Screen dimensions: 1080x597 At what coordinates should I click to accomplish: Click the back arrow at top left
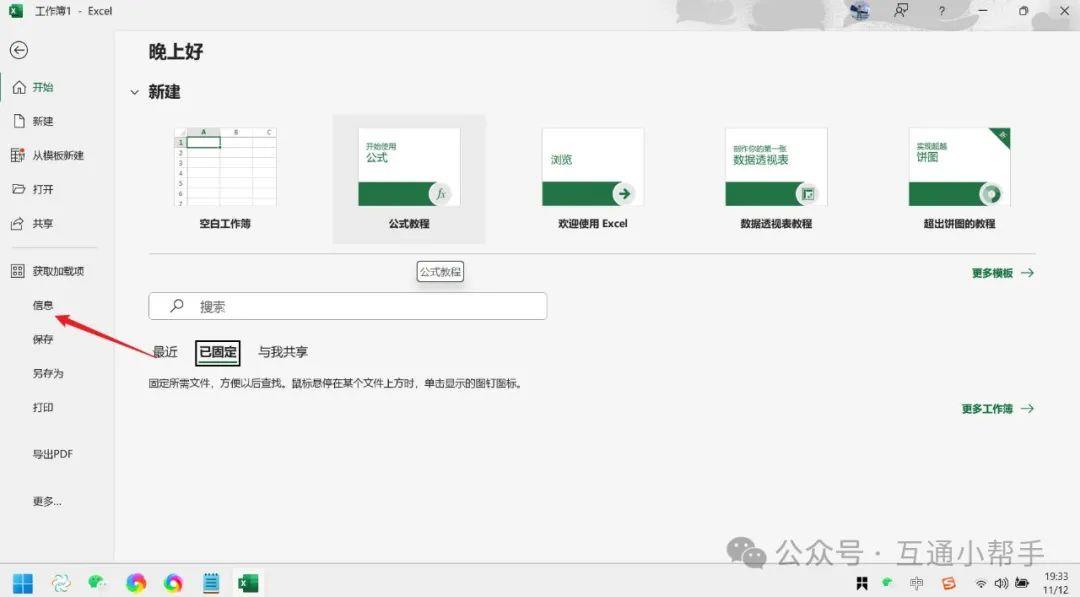tap(20, 49)
